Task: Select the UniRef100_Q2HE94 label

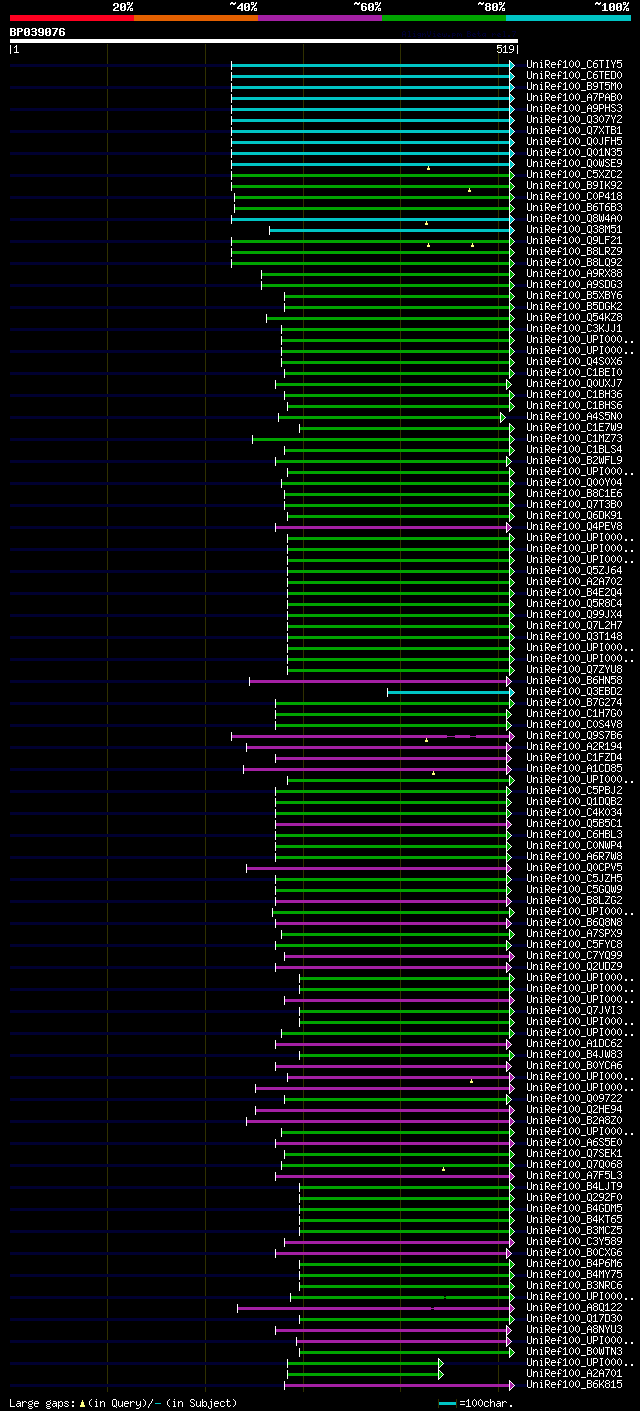Action: [575, 1109]
